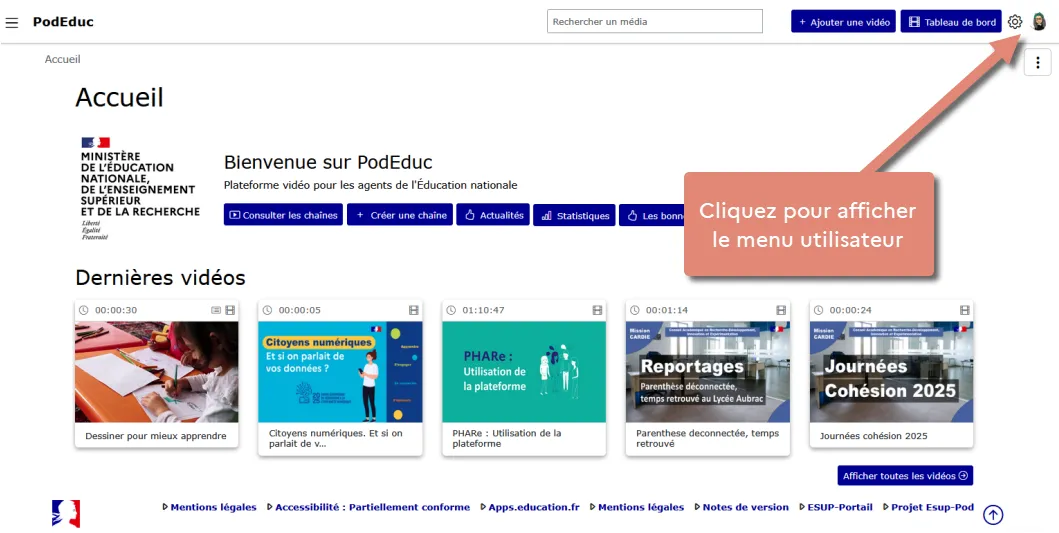Open the Statistiques button
Screen dimensions: 1059x533
tap(574, 215)
